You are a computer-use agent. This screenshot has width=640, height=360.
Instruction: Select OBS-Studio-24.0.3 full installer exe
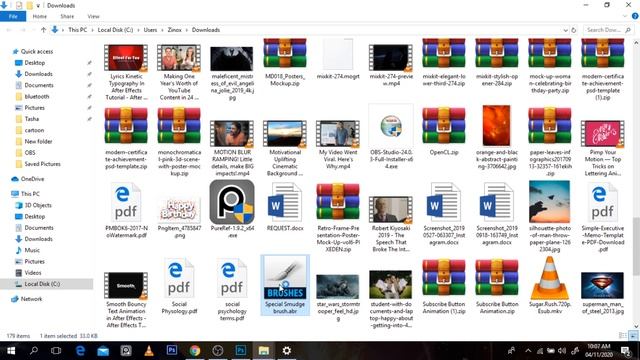(x=391, y=137)
